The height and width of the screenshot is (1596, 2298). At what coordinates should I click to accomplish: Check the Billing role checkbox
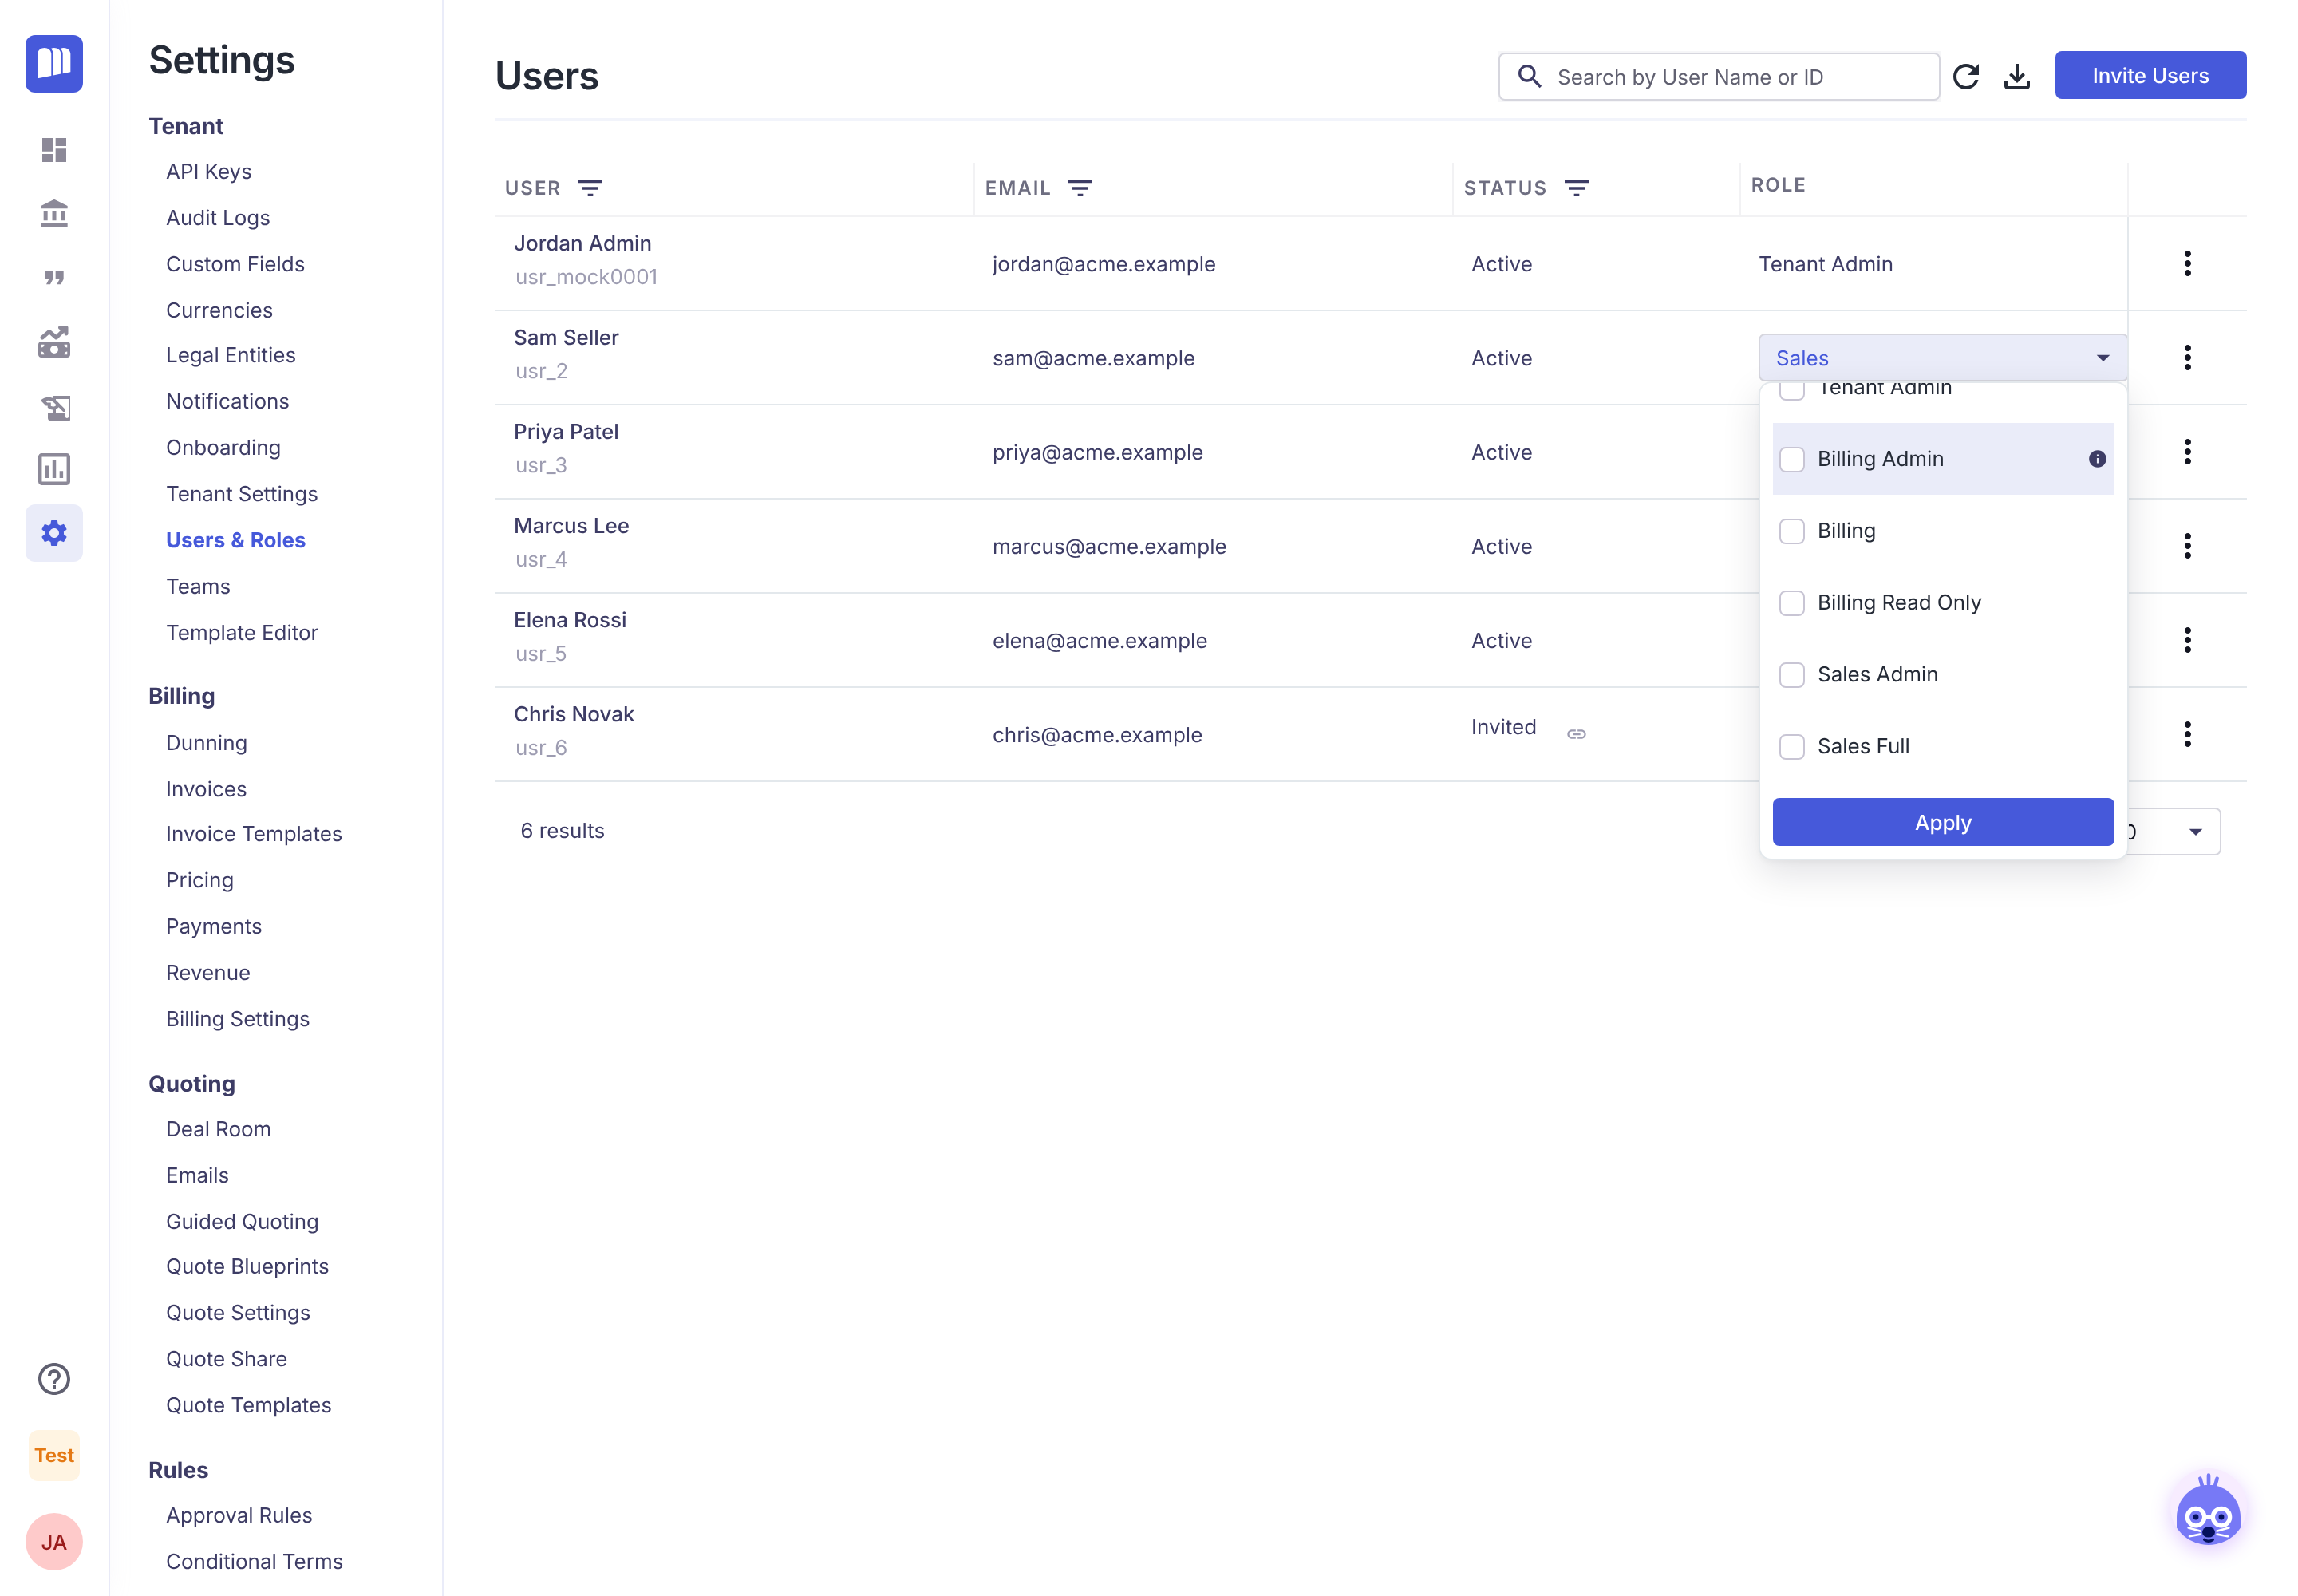[1792, 531]
